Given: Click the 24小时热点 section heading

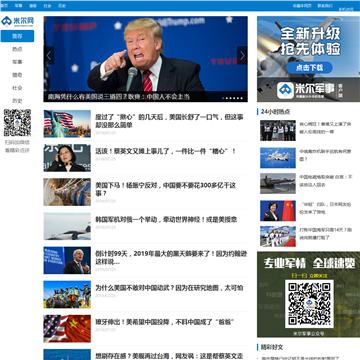Looking at the screenshot, I should click(275, 111).
